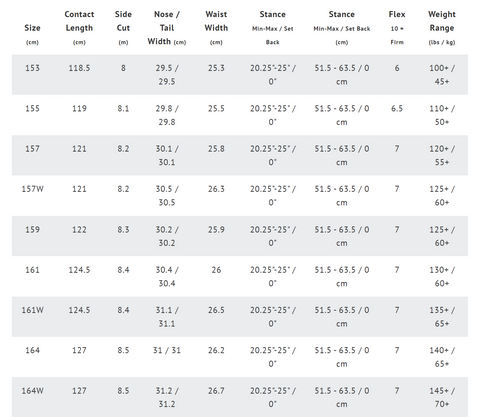The height and width of the screenshot is (417, 480).
Task: Select the 31 / 31 nose tail width
Action: coord(167,350)
